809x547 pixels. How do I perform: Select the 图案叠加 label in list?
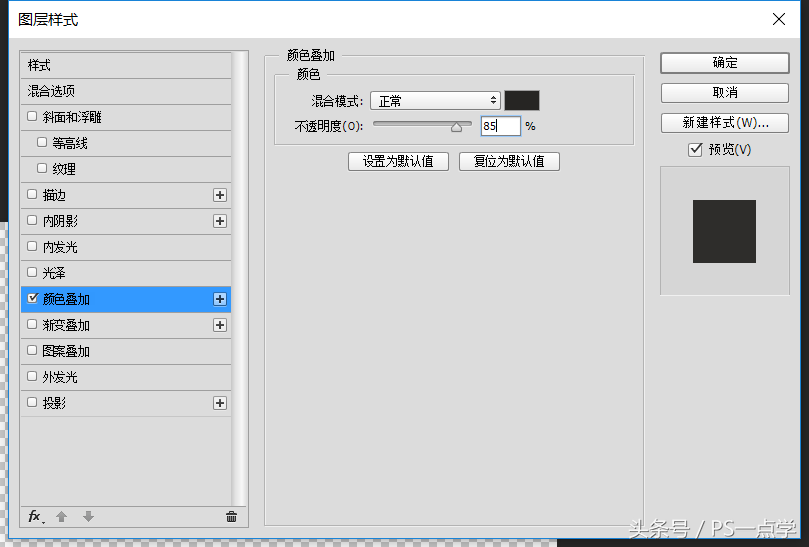[66, 351]
